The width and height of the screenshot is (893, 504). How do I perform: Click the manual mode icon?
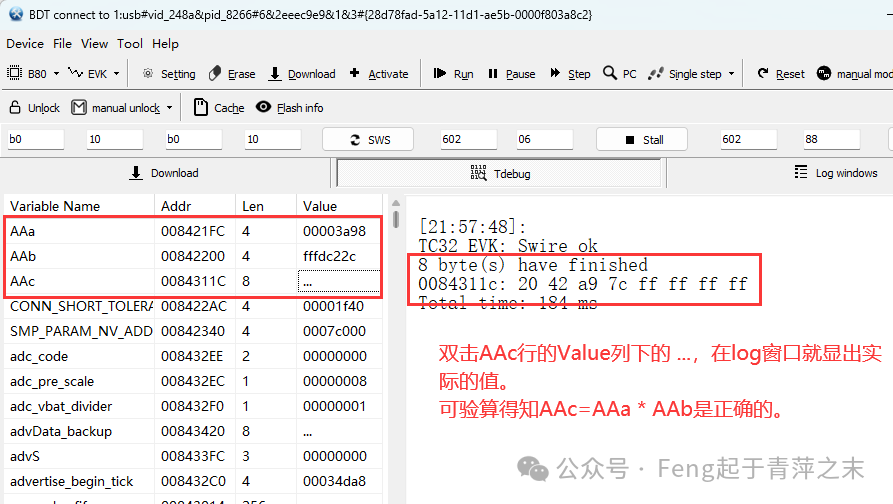click(x=824, y=73)
